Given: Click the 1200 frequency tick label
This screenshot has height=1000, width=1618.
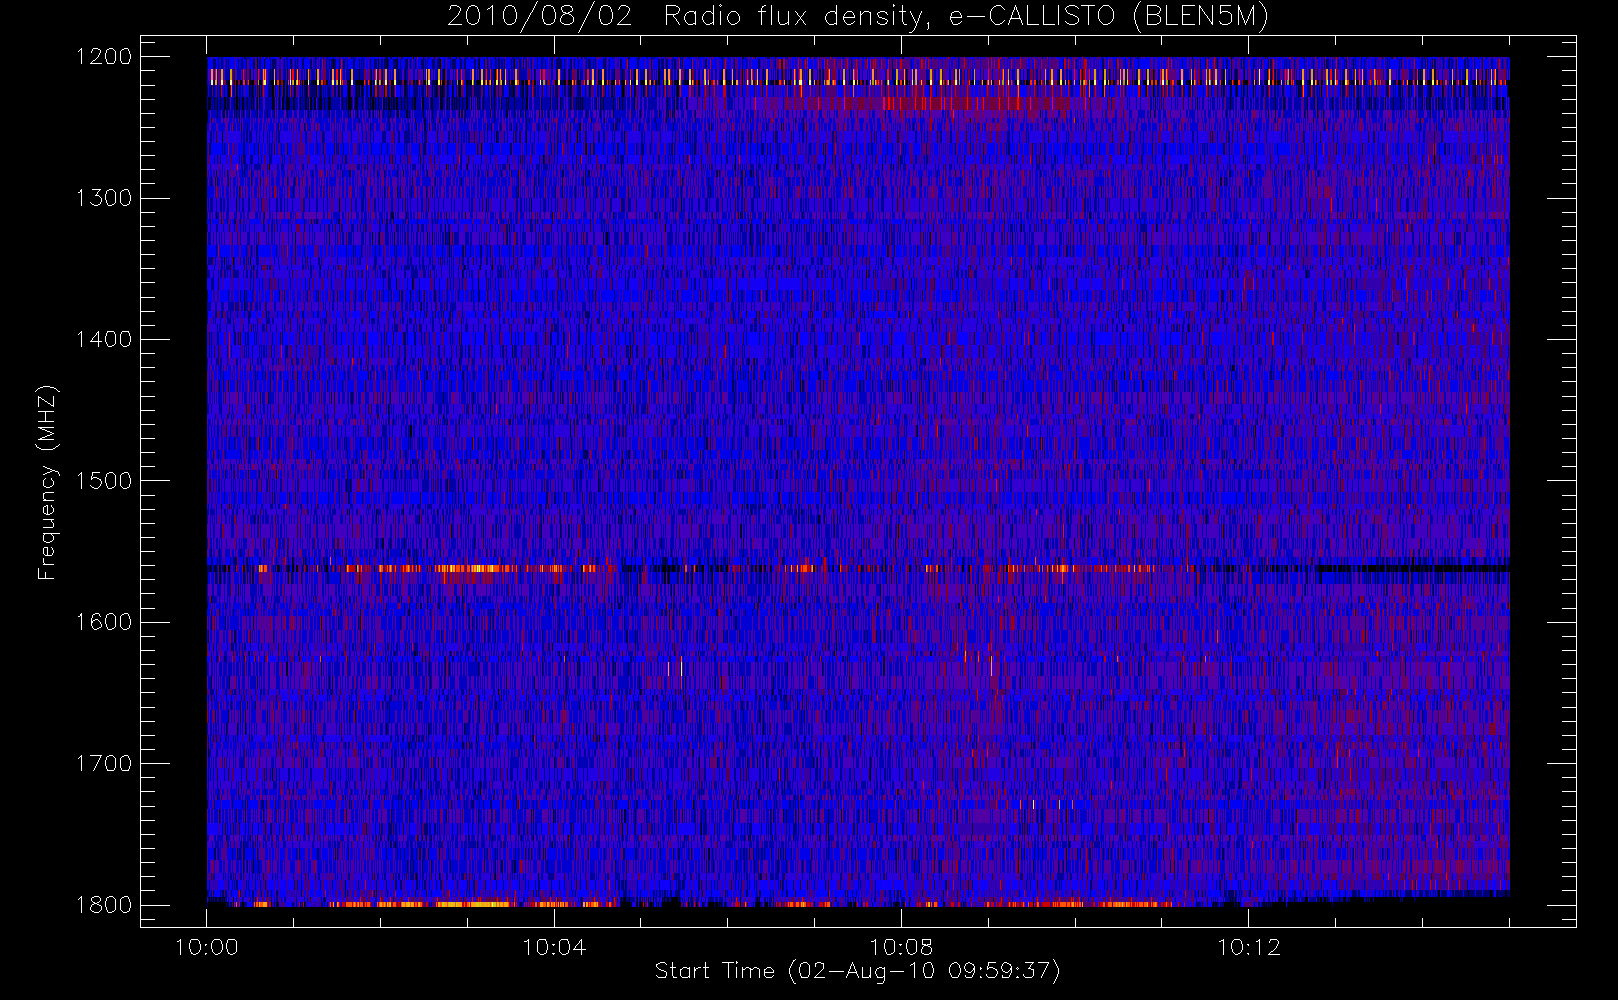Looking at the screenshot, I should (104, 57).
